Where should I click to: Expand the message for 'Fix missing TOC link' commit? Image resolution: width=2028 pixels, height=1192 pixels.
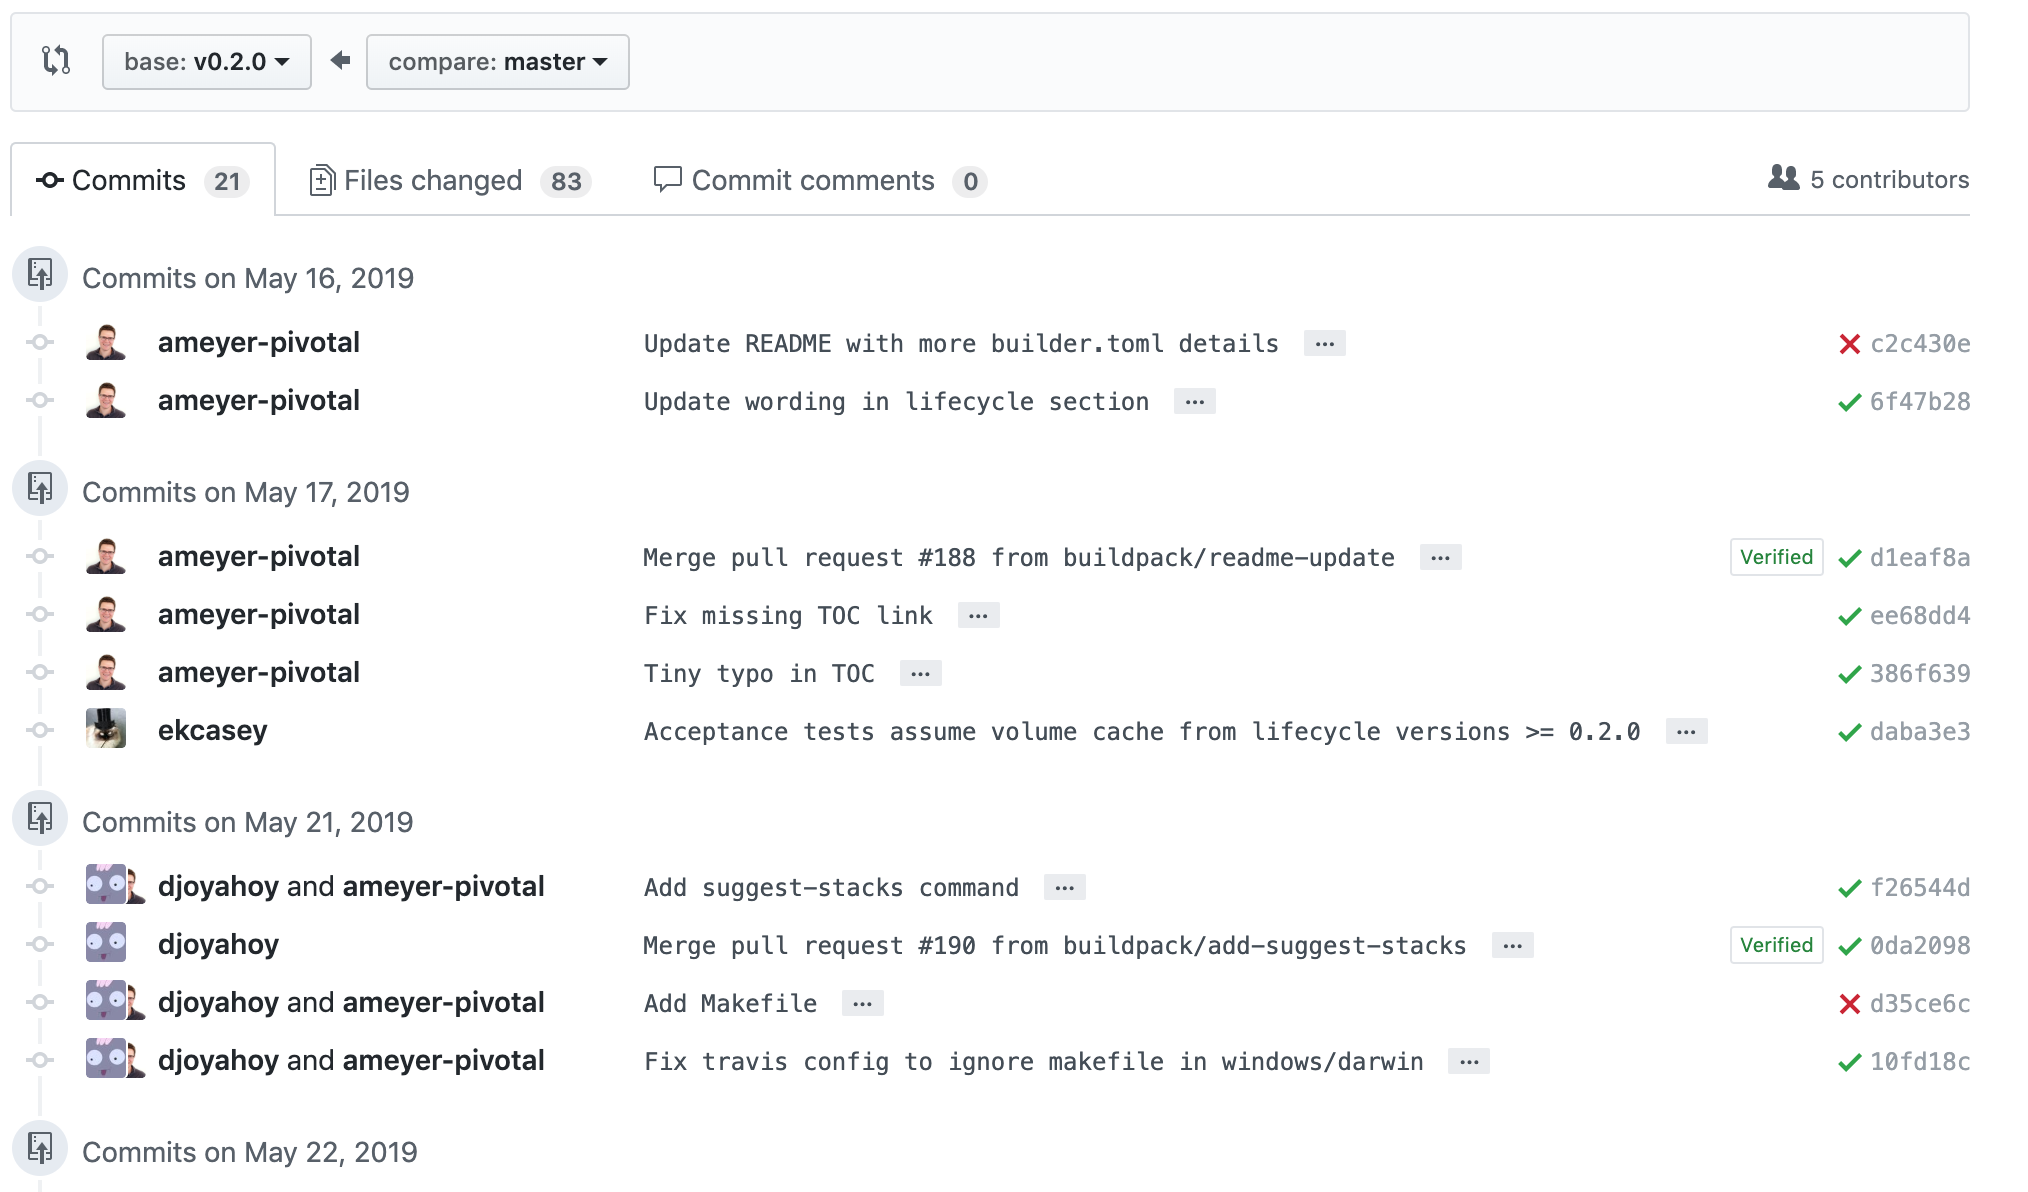(x=979, y=614)
